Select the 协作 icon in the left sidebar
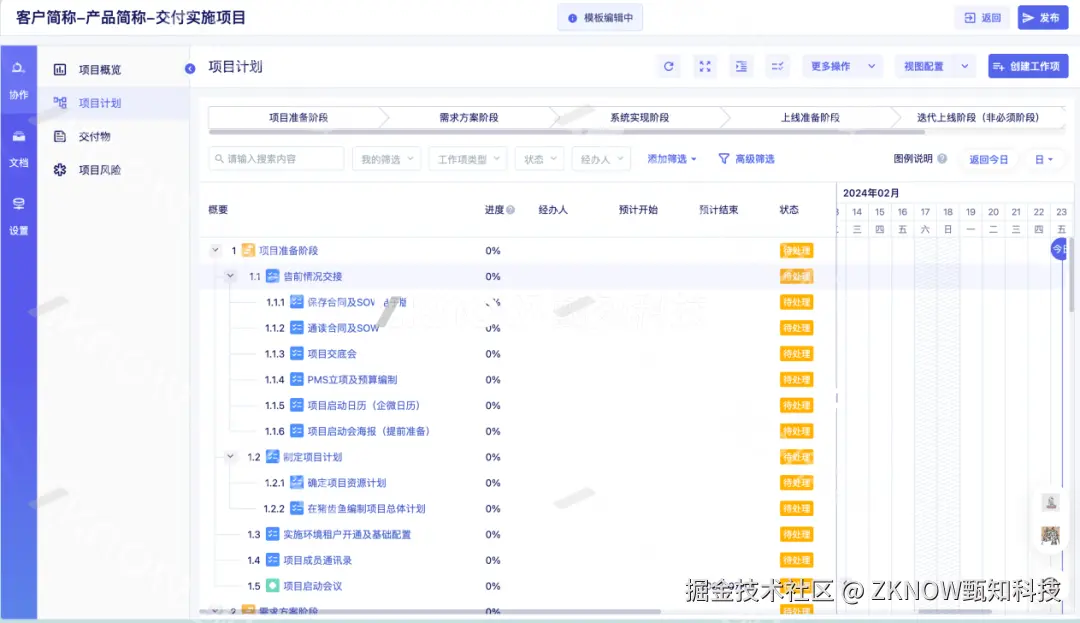The height and width of the screenshot is (623, 1080). point(16,68)
